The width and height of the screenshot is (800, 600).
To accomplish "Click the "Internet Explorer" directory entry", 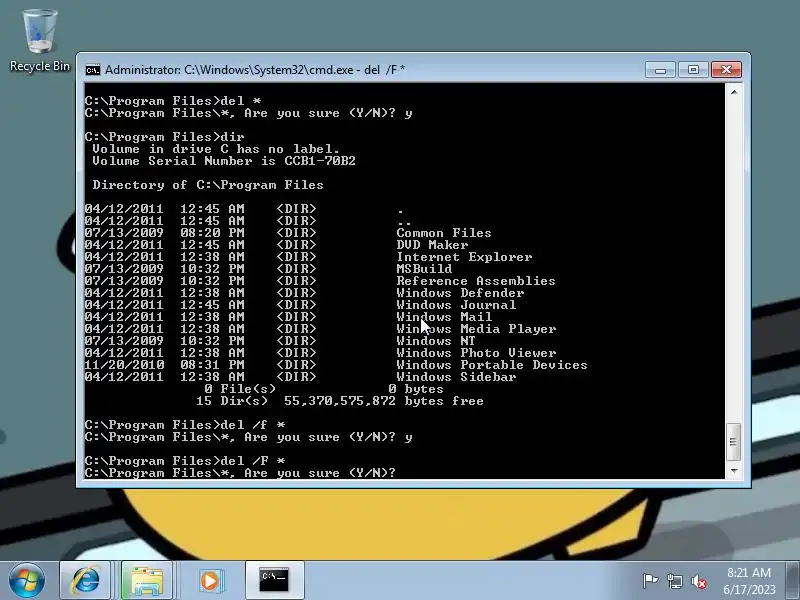I will [464, 257].
